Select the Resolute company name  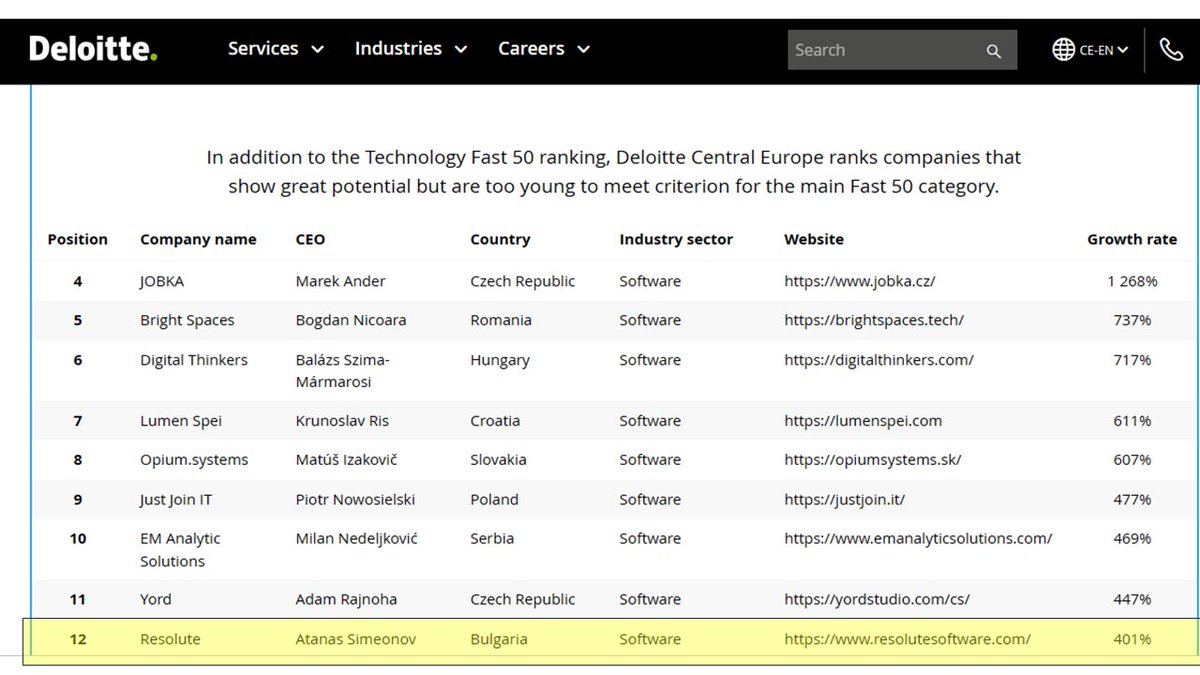pyautogui.click(x=170, y=639)
